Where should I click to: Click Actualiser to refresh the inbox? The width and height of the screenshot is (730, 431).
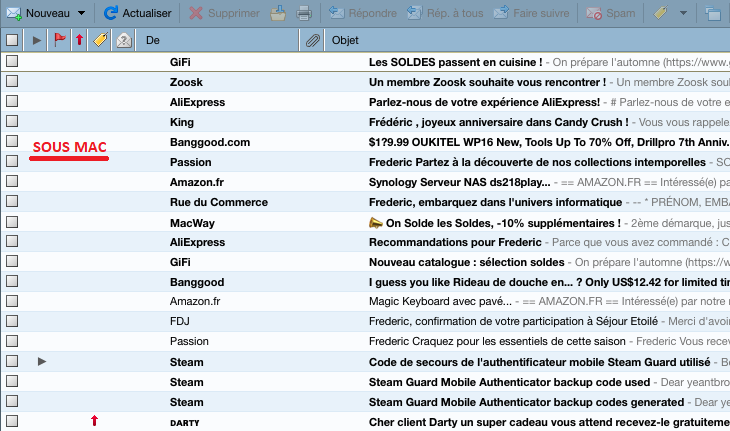138,14
